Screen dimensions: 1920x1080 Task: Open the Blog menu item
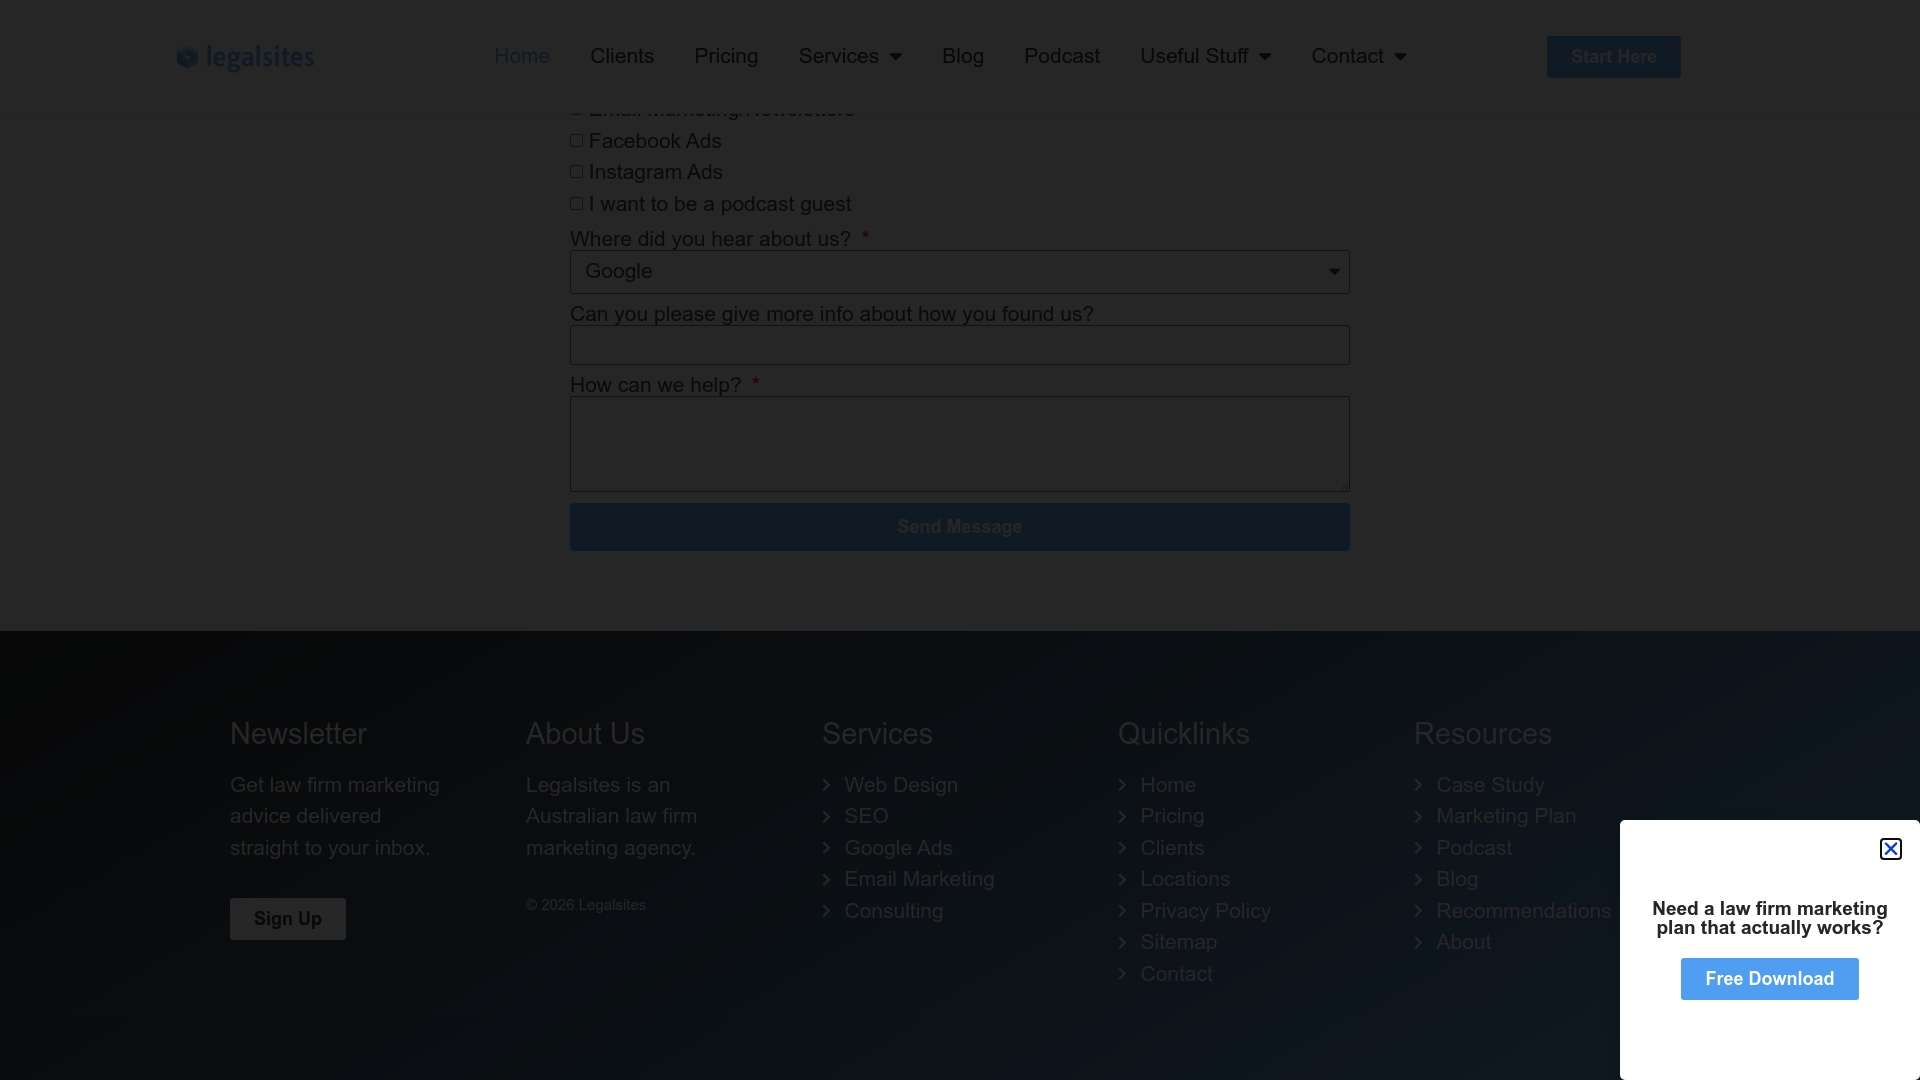pos(963,57)
